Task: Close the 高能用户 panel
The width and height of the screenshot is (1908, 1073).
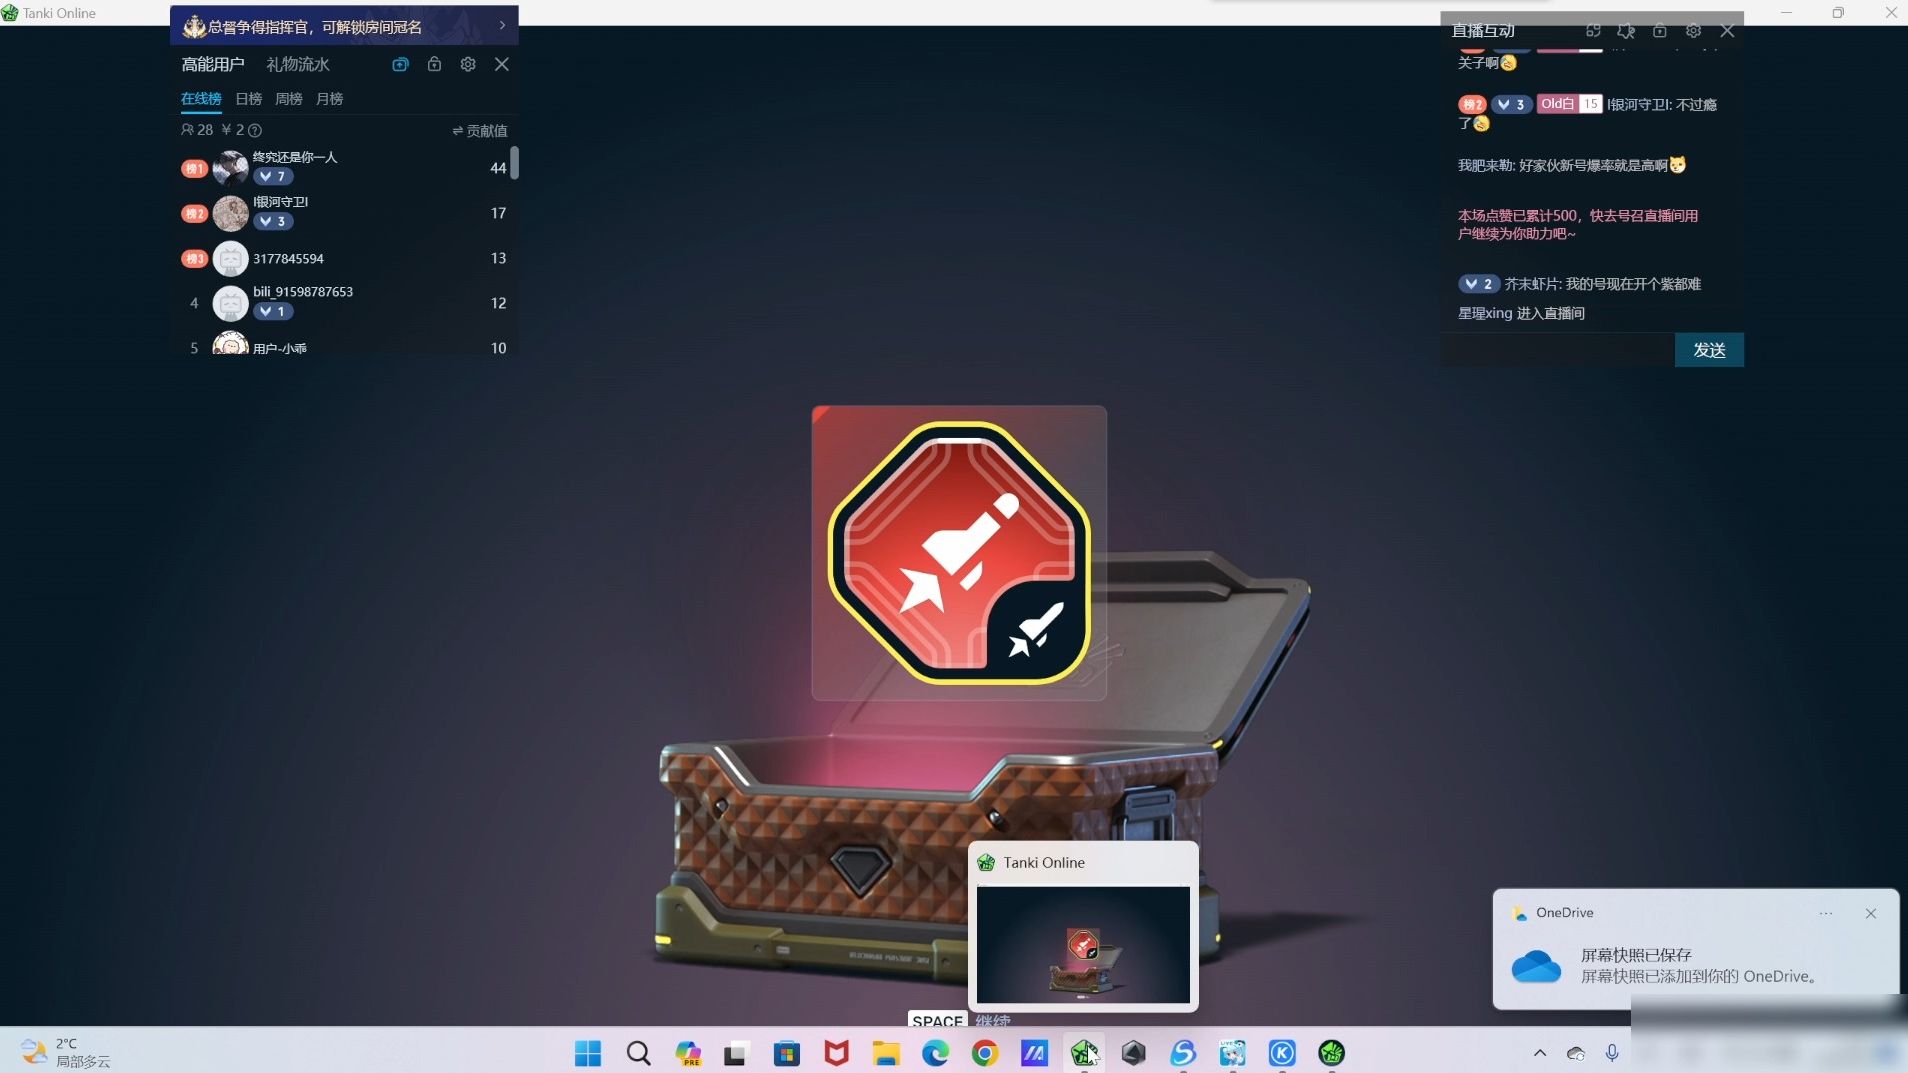Action: click(x=502, y=64)
